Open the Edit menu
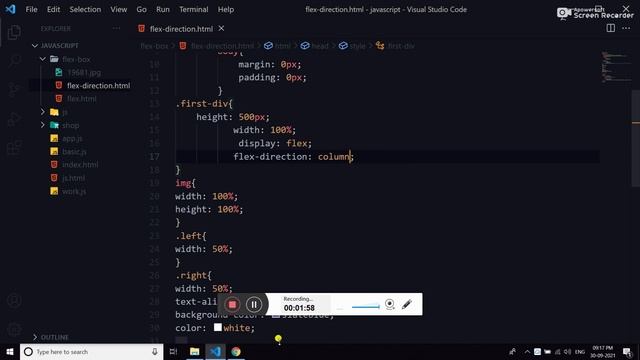This screenshot has width=640, height=360. tap(53, 9)
